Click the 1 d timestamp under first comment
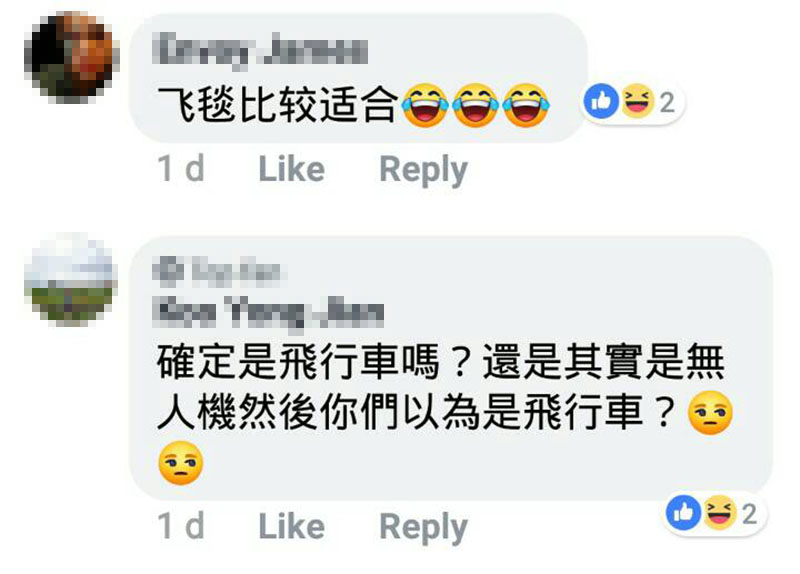 click(181, 168)
